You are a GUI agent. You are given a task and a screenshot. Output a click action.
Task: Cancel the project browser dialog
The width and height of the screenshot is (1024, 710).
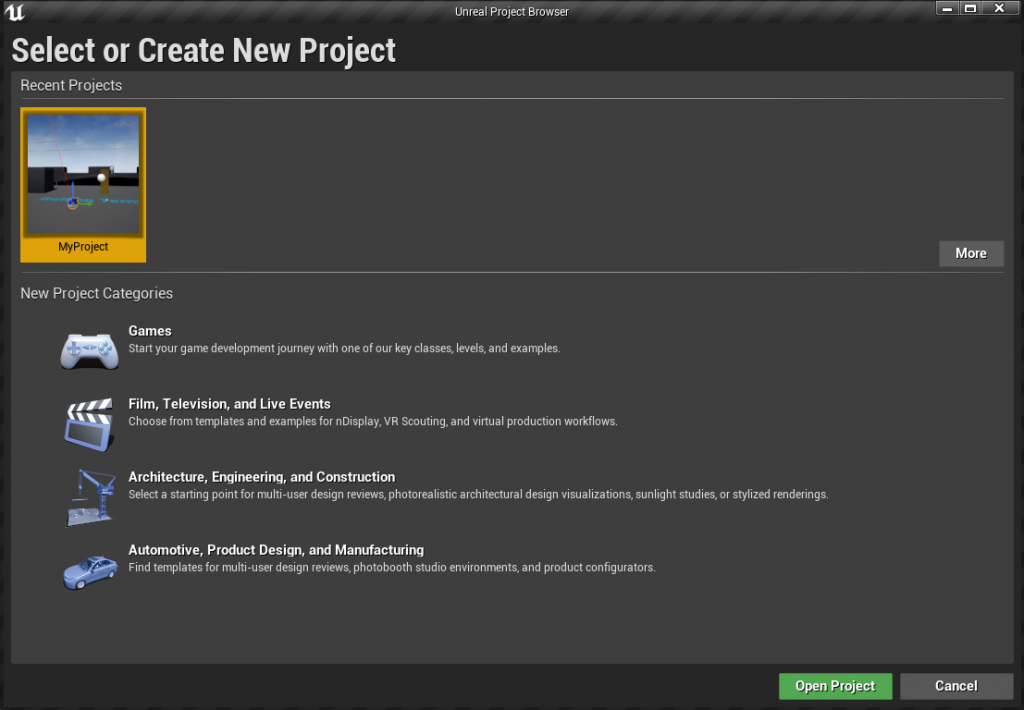tap(956, 686)
